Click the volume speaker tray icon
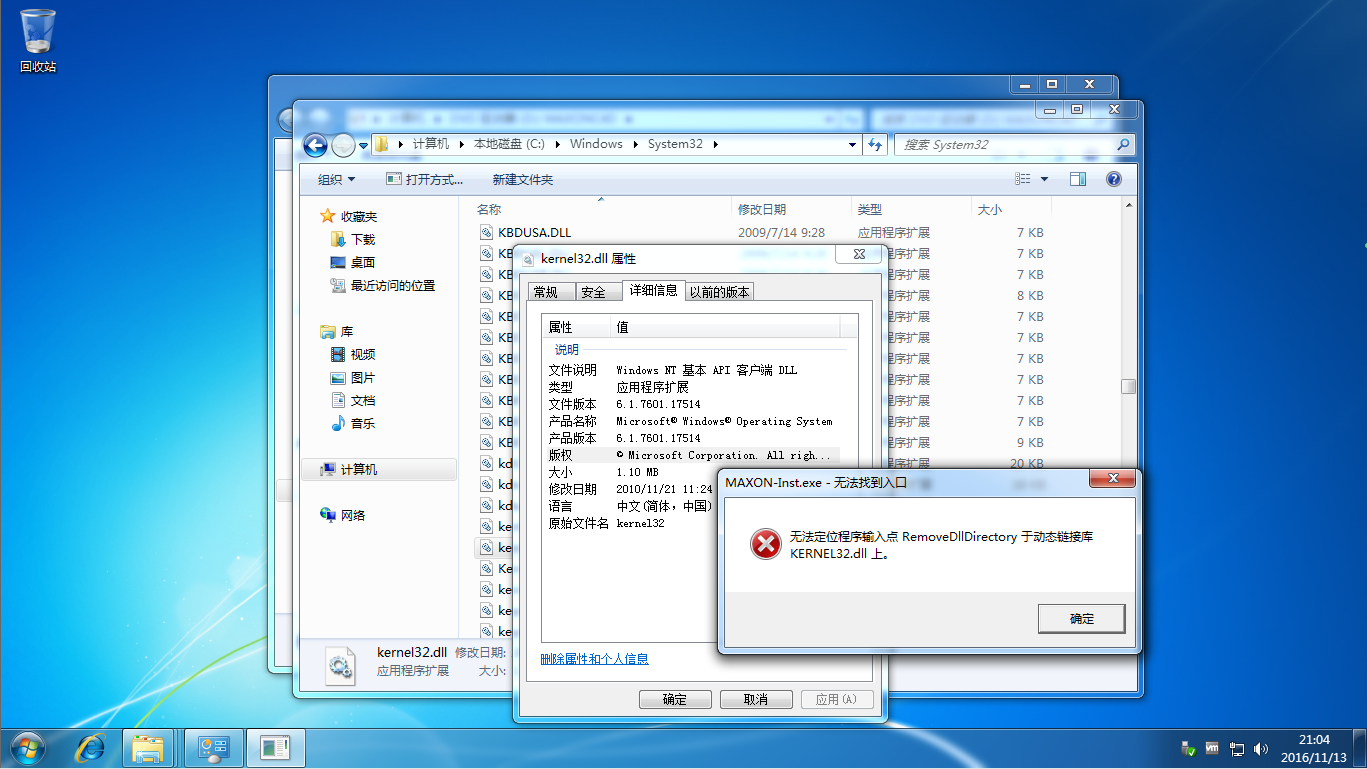The width and height of the screenshot is (1367, 769). pos(1260,748)
